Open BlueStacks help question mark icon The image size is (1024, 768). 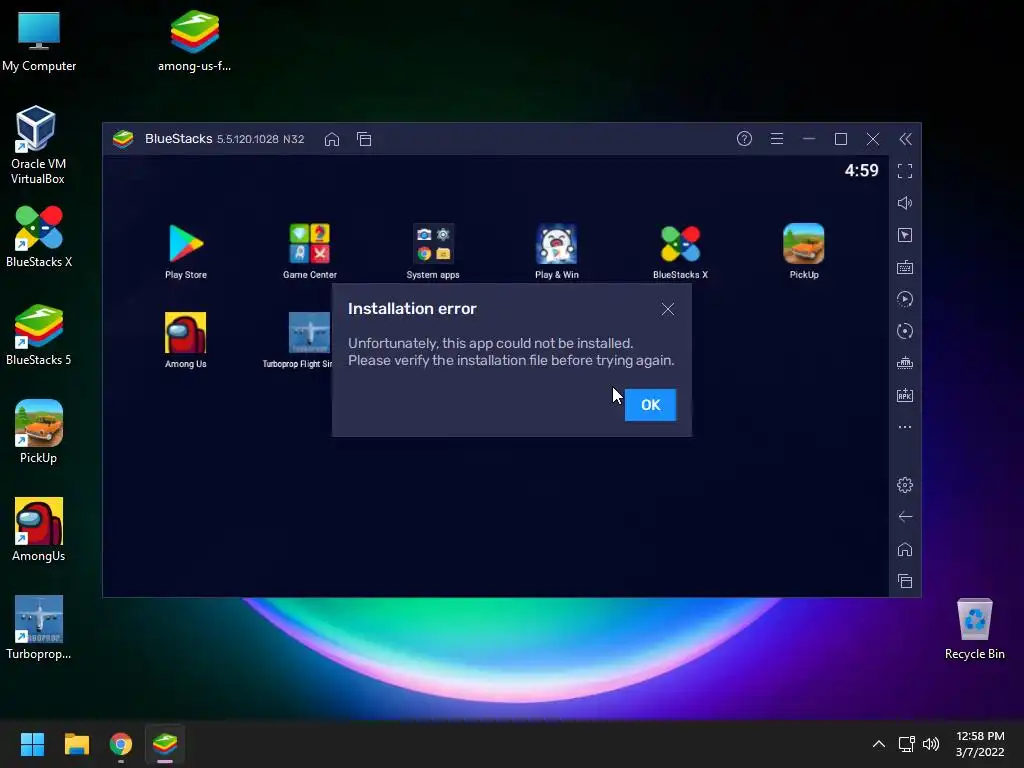coord(744,138)
